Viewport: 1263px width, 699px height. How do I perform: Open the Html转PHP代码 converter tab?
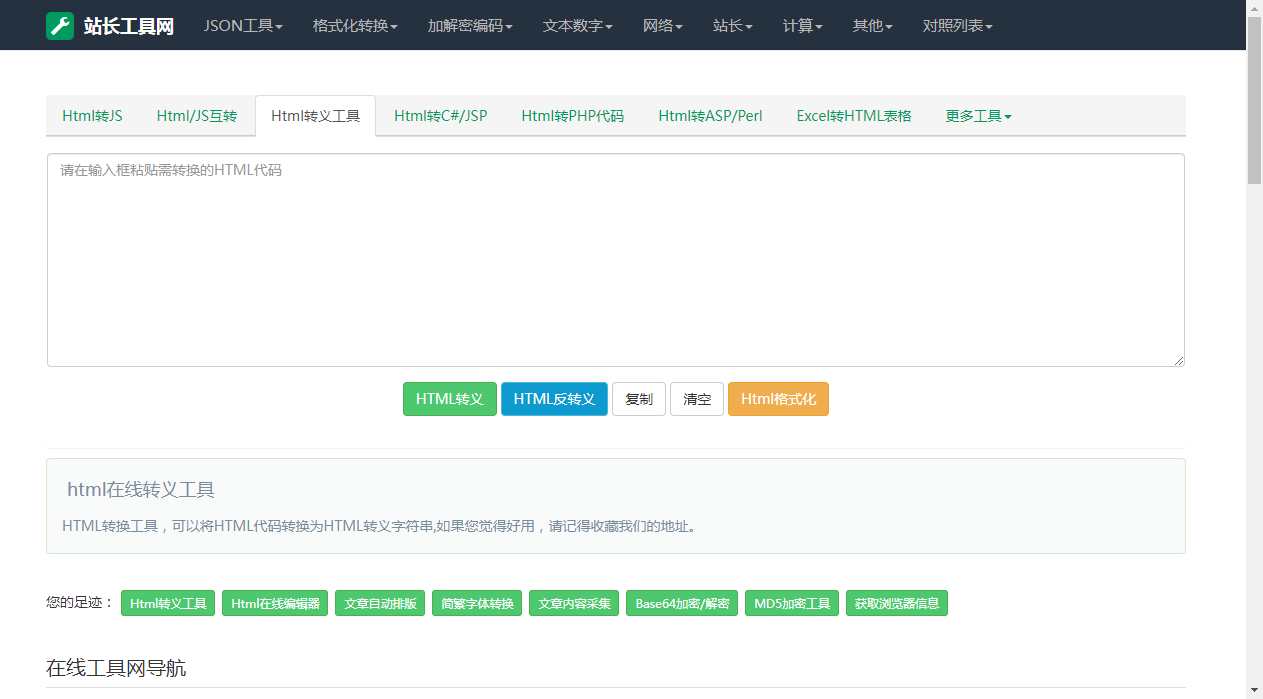coord(572,115)
